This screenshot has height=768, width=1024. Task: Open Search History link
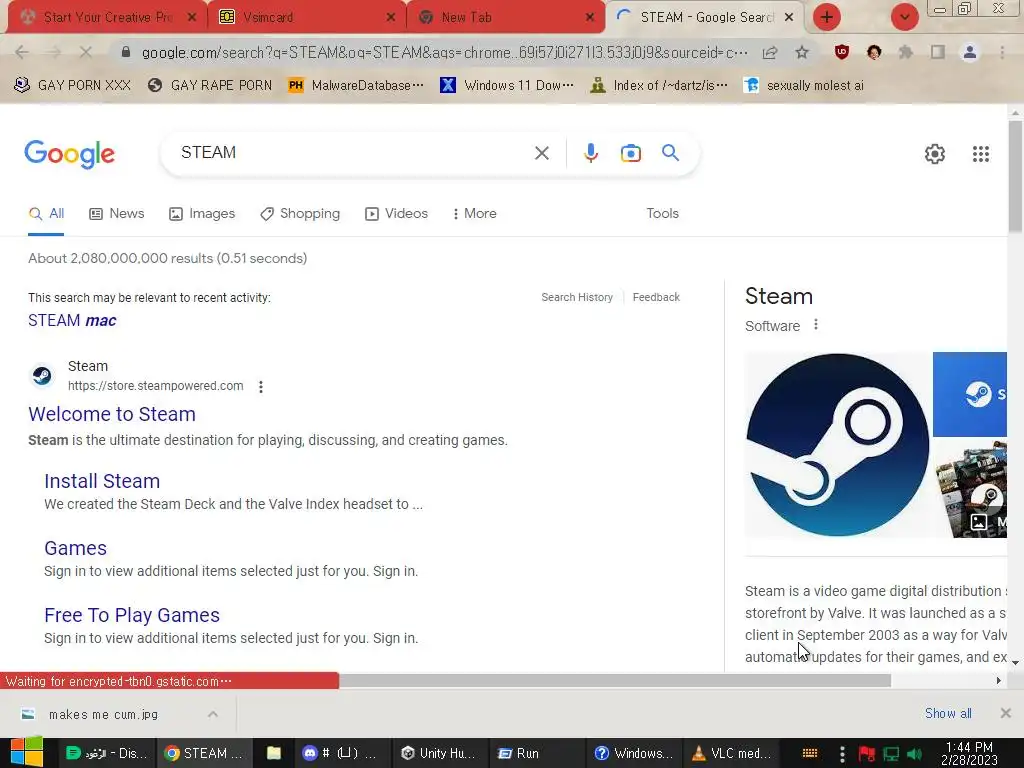pos(577,297)
